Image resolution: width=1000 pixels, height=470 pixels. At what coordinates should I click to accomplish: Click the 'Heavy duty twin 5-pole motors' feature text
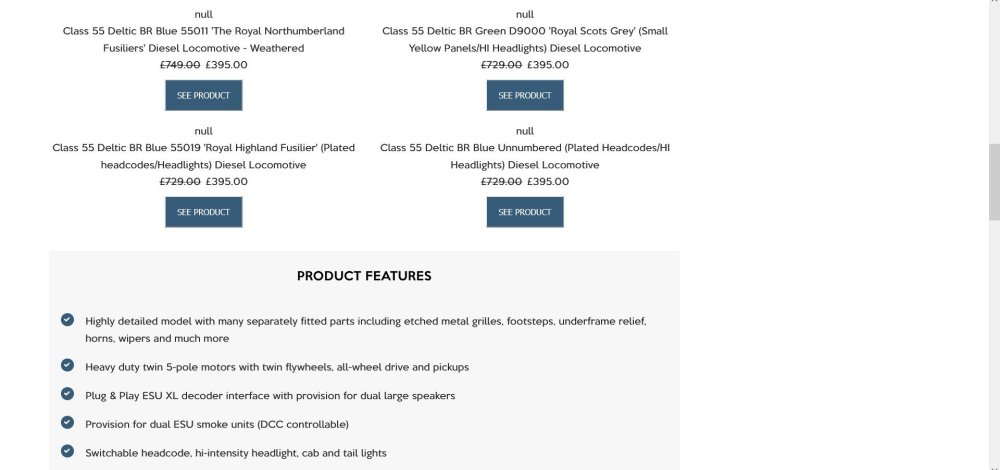click(x=277, y=367)
